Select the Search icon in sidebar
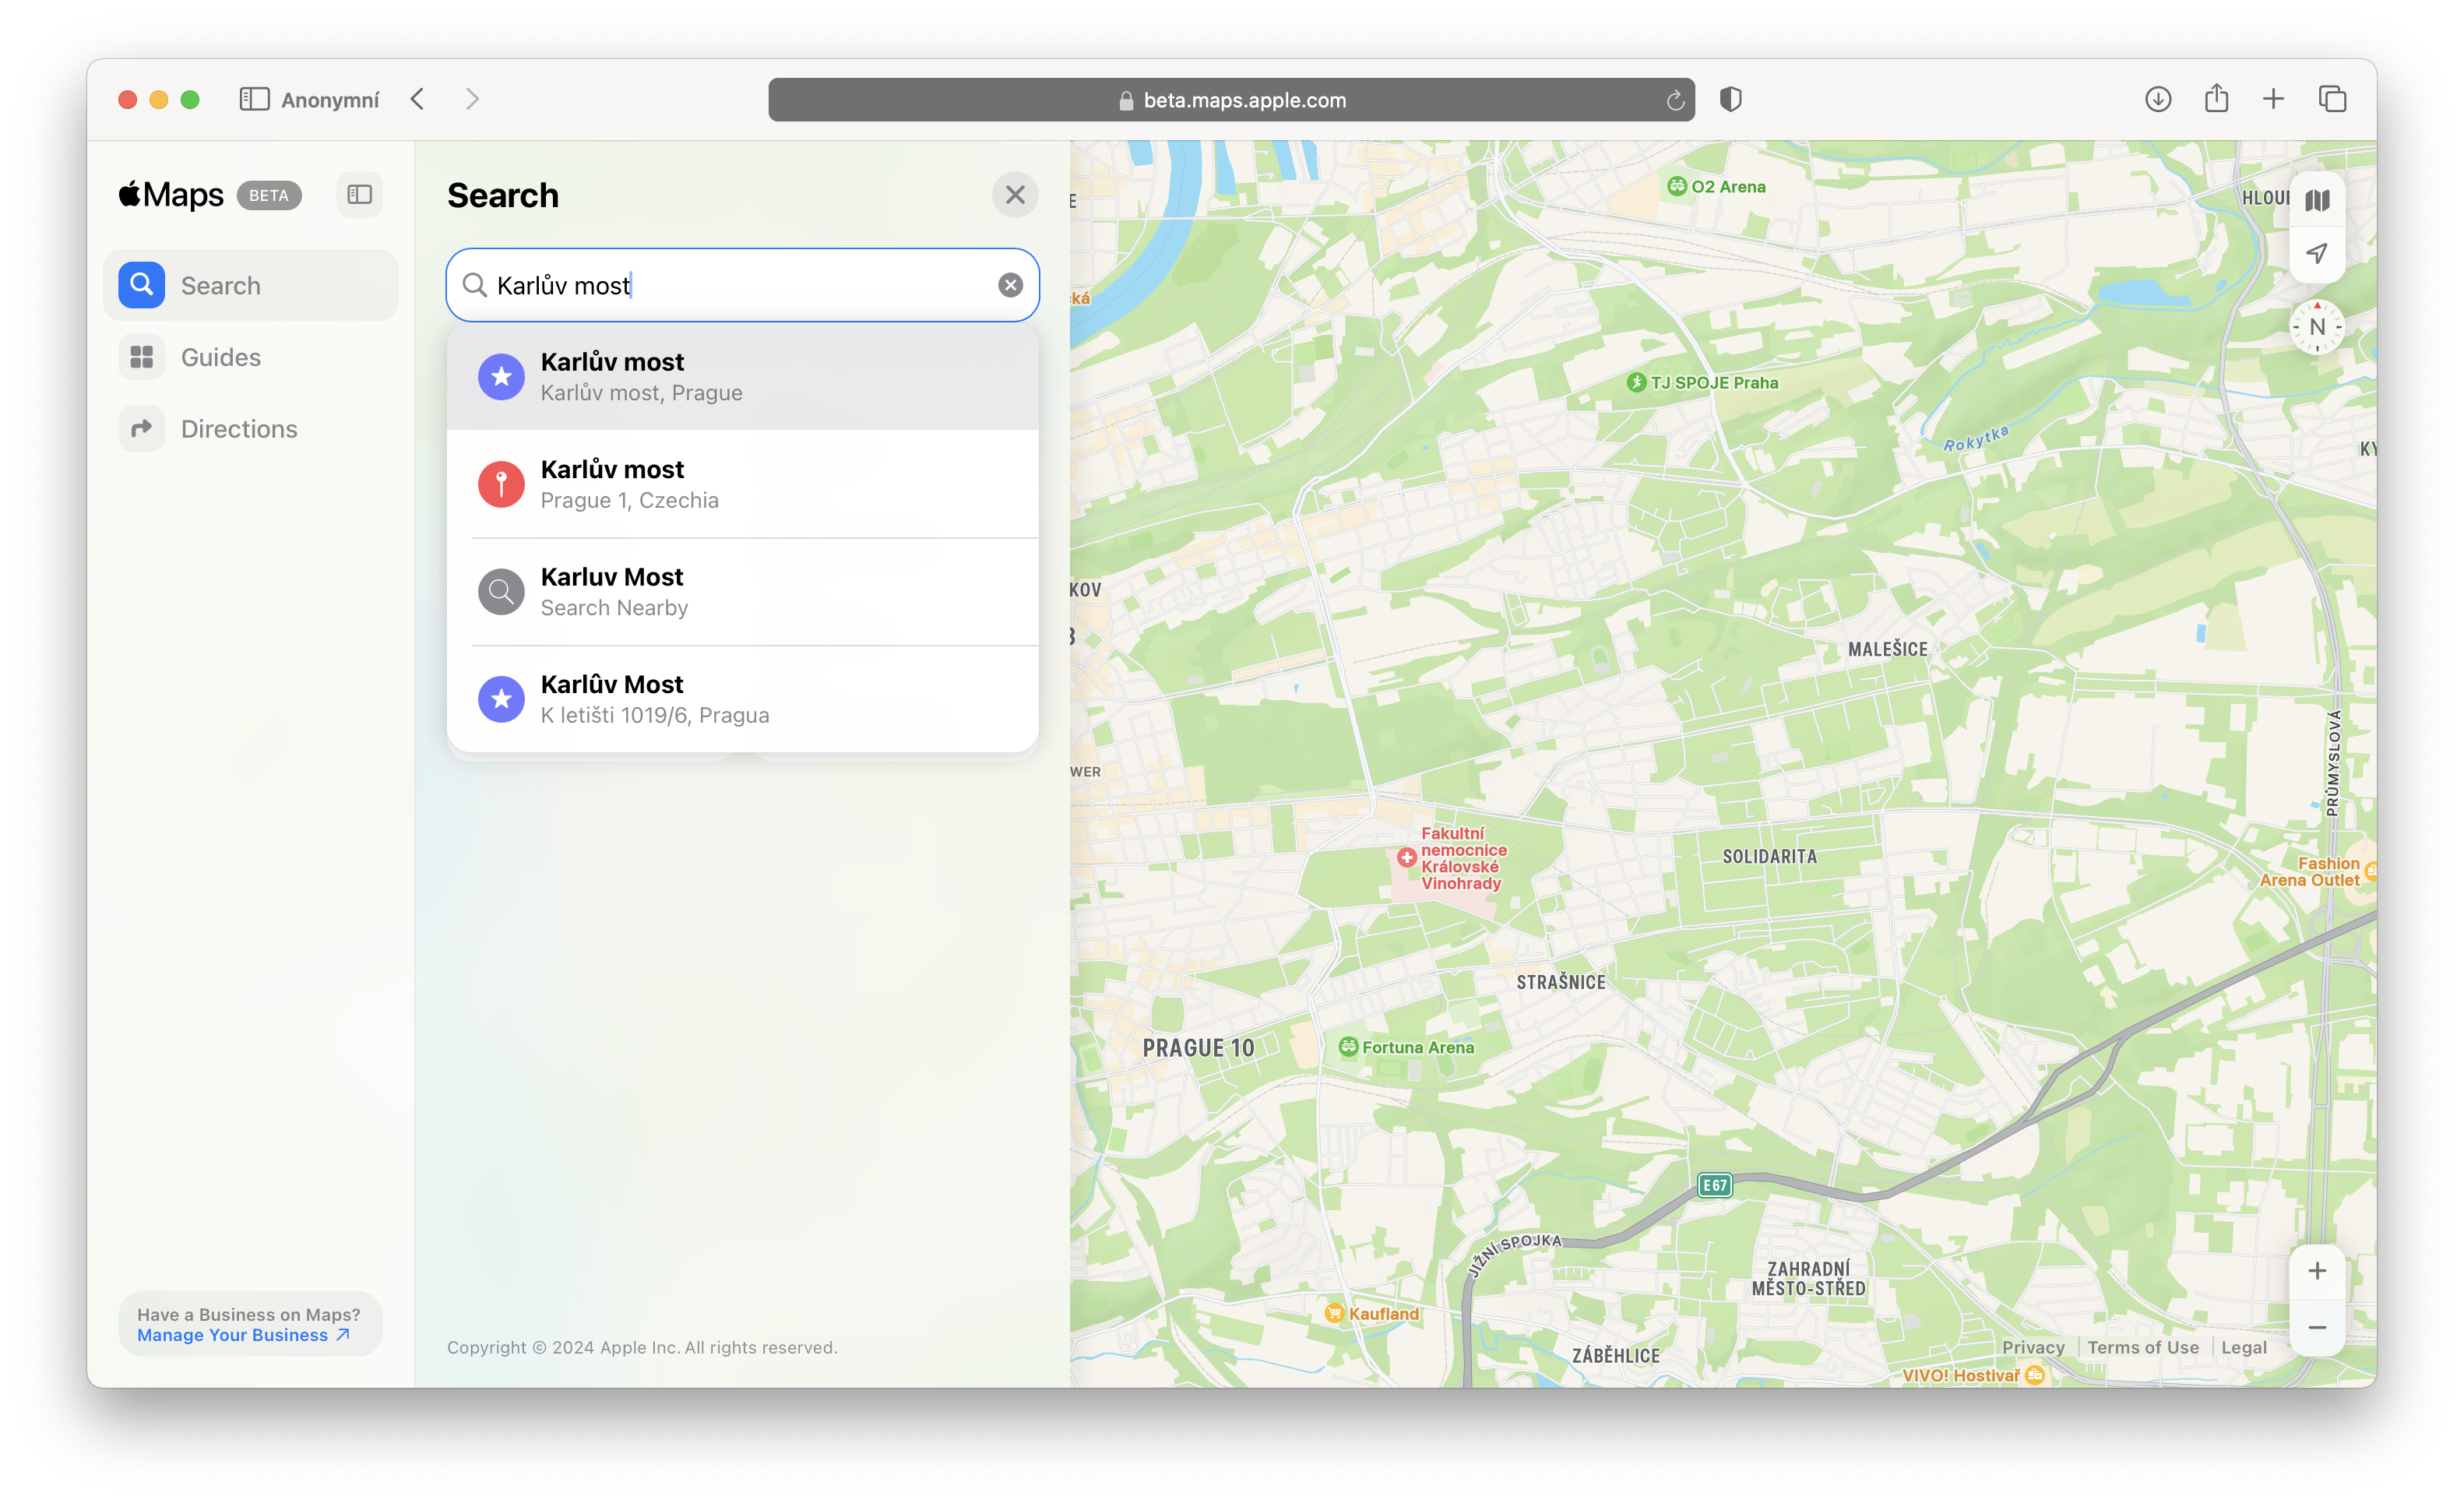 (141, 285)
